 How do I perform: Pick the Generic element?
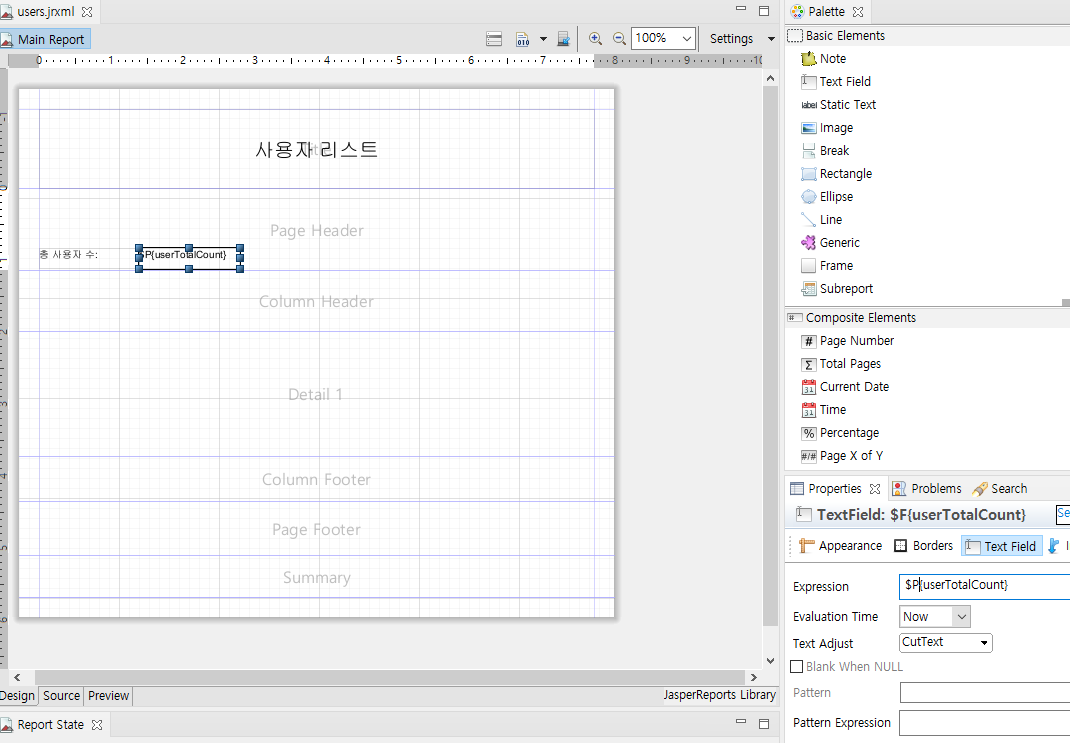coord(830,243)
